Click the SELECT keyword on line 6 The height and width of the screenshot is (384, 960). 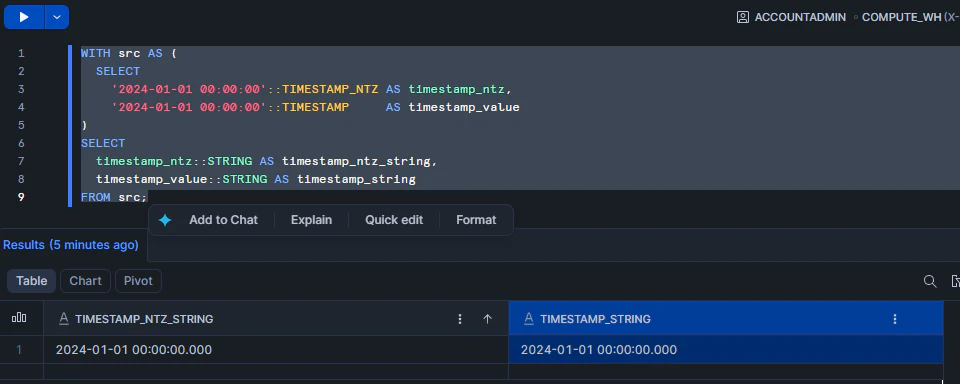103,143
